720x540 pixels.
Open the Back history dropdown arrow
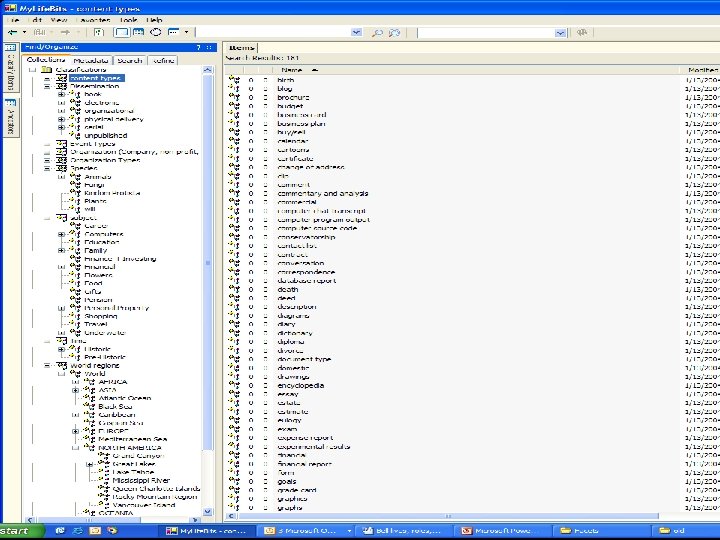click(x=24, y=32)
